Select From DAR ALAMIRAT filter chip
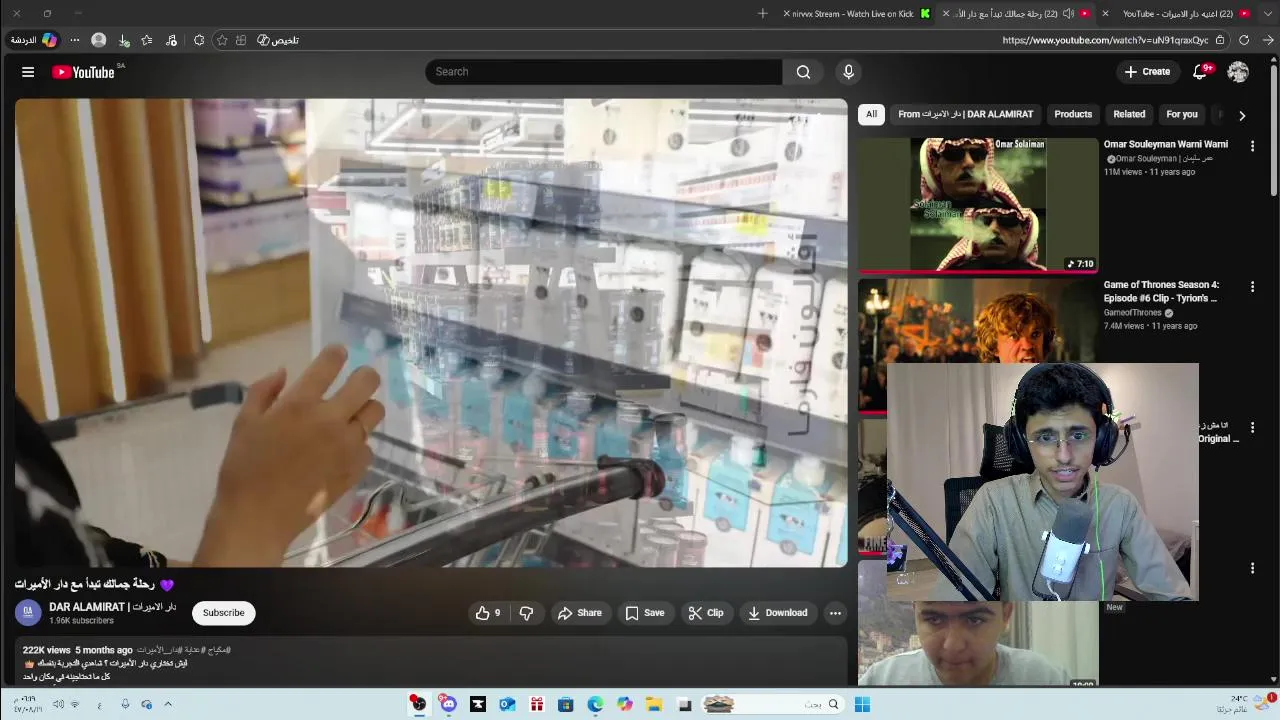The height and width of the screenshot is (720, 1280). click(x=965, y=114)
